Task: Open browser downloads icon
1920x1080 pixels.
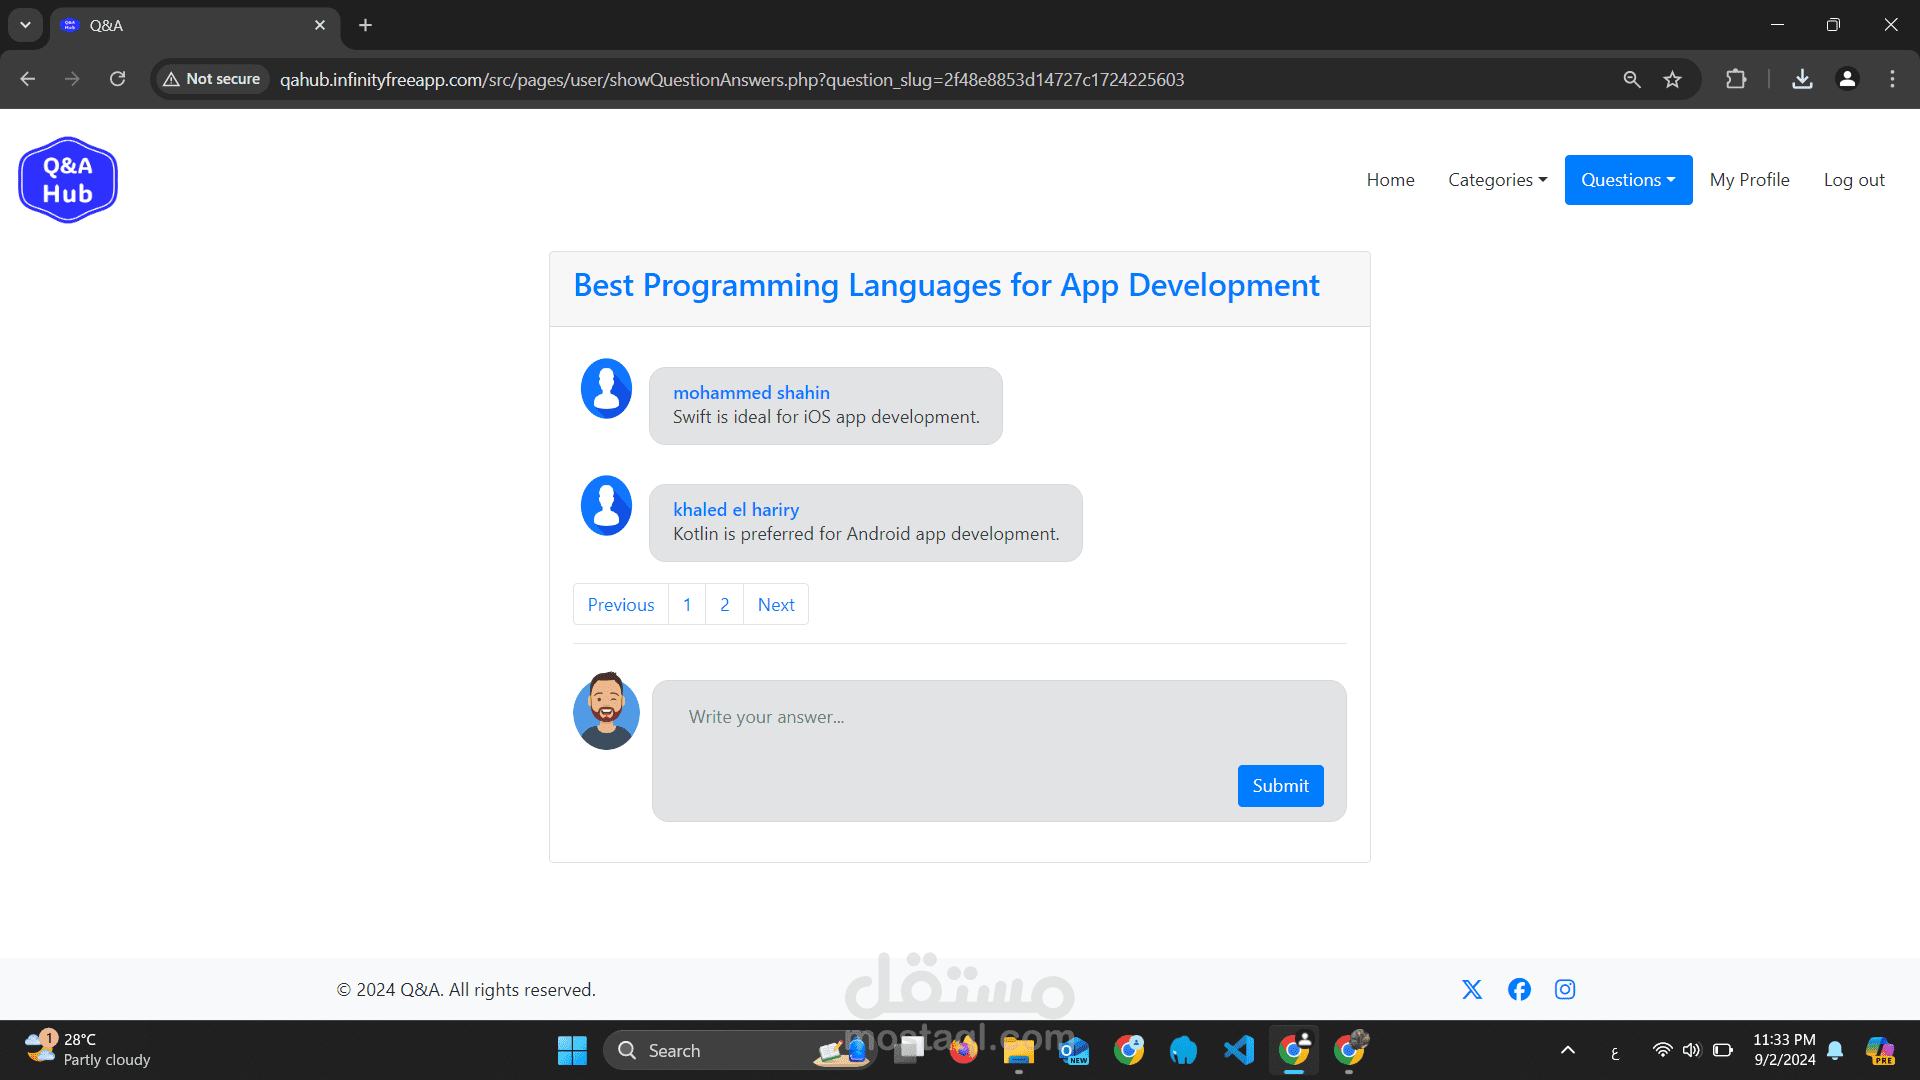Action: coord(1802,79)
